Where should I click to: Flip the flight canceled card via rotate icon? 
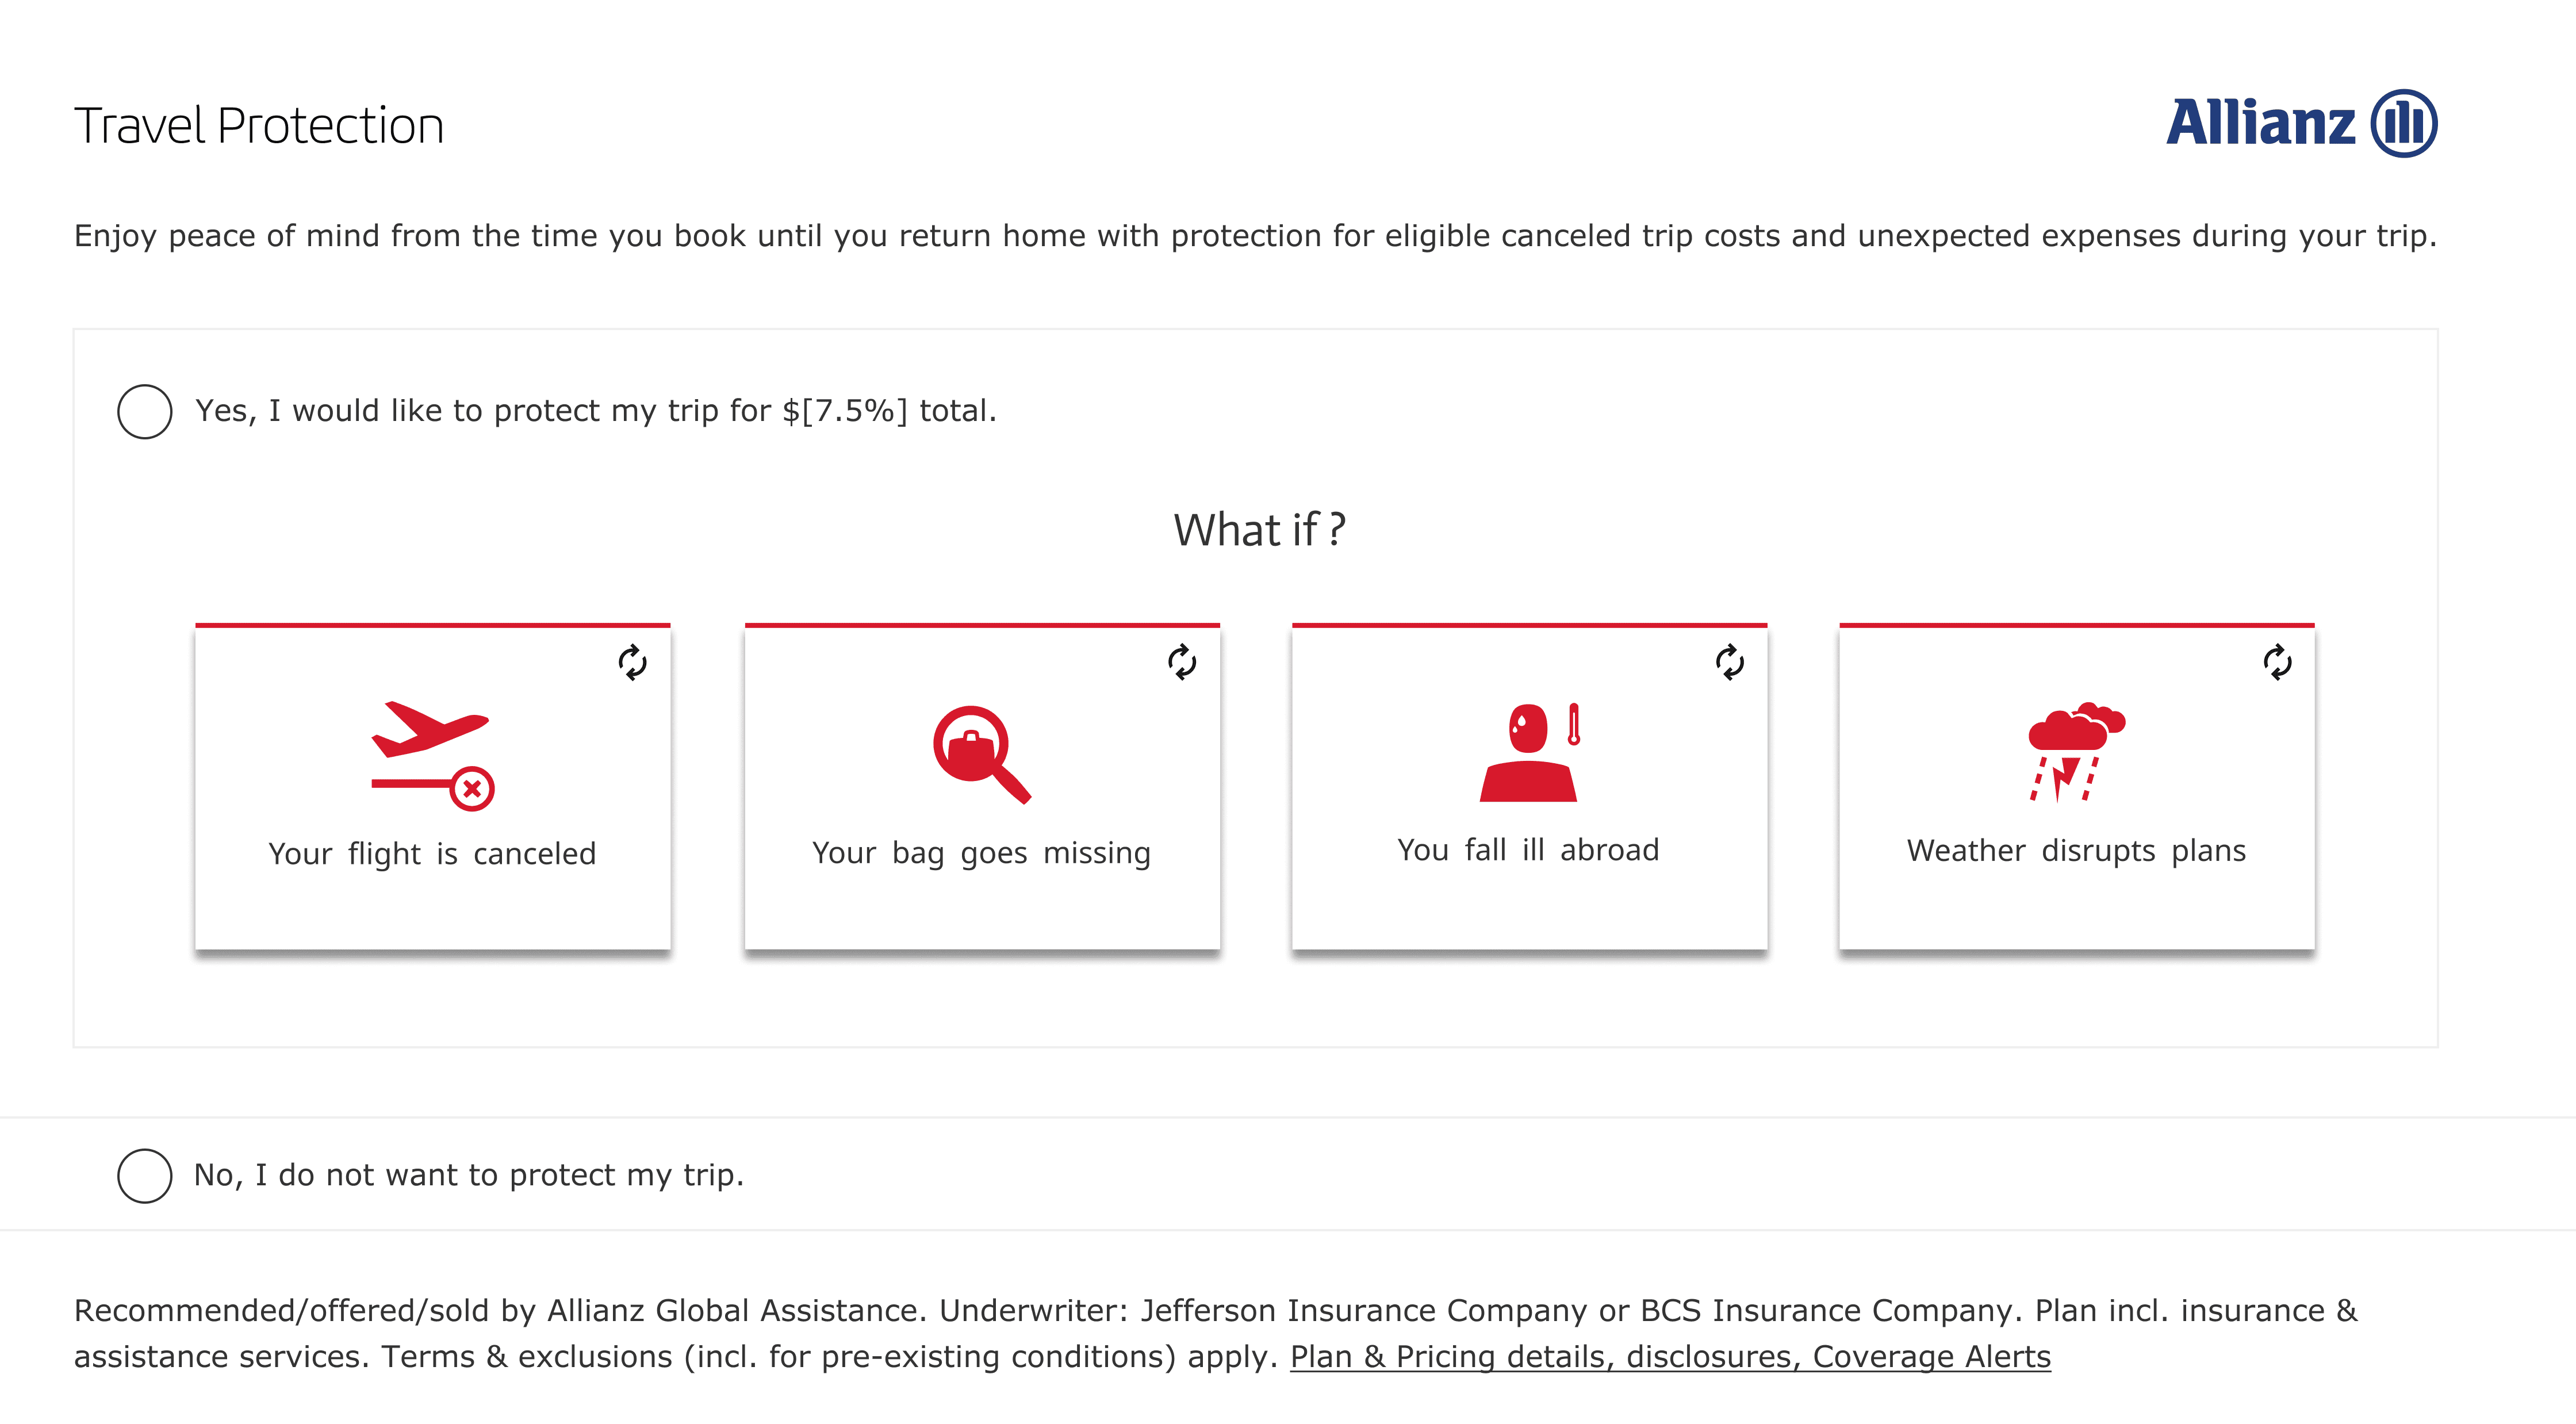click(632, 662)
